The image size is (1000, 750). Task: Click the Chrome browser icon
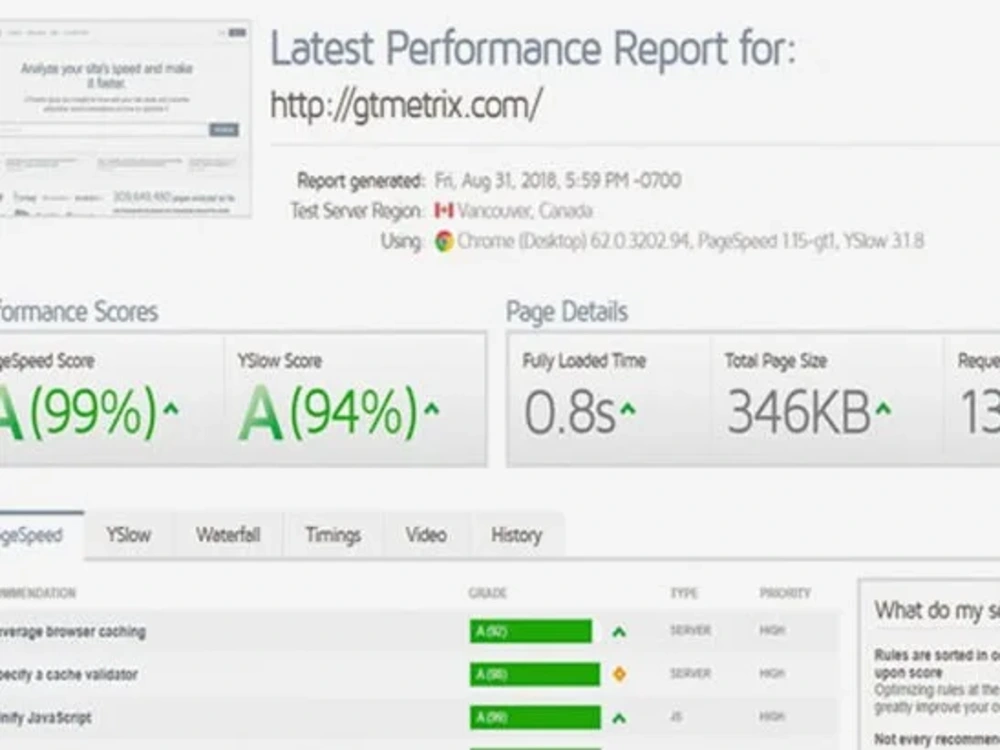[x=445, y=241]
